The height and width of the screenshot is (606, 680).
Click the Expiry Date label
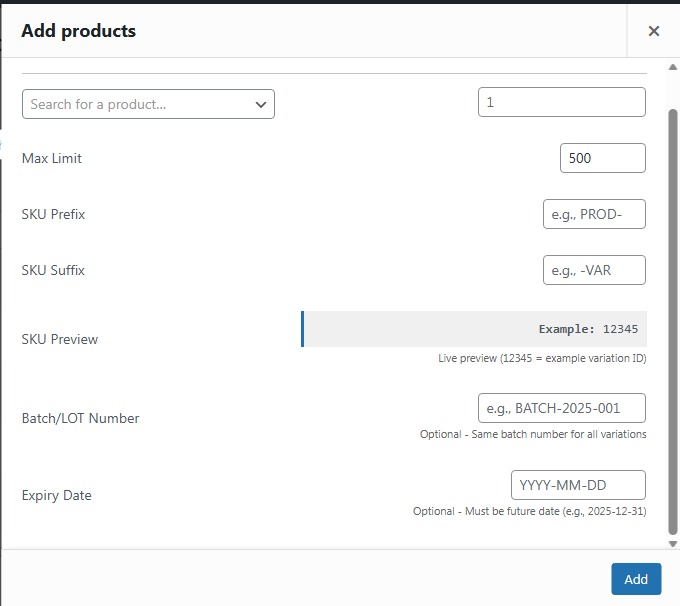(56, 495)
